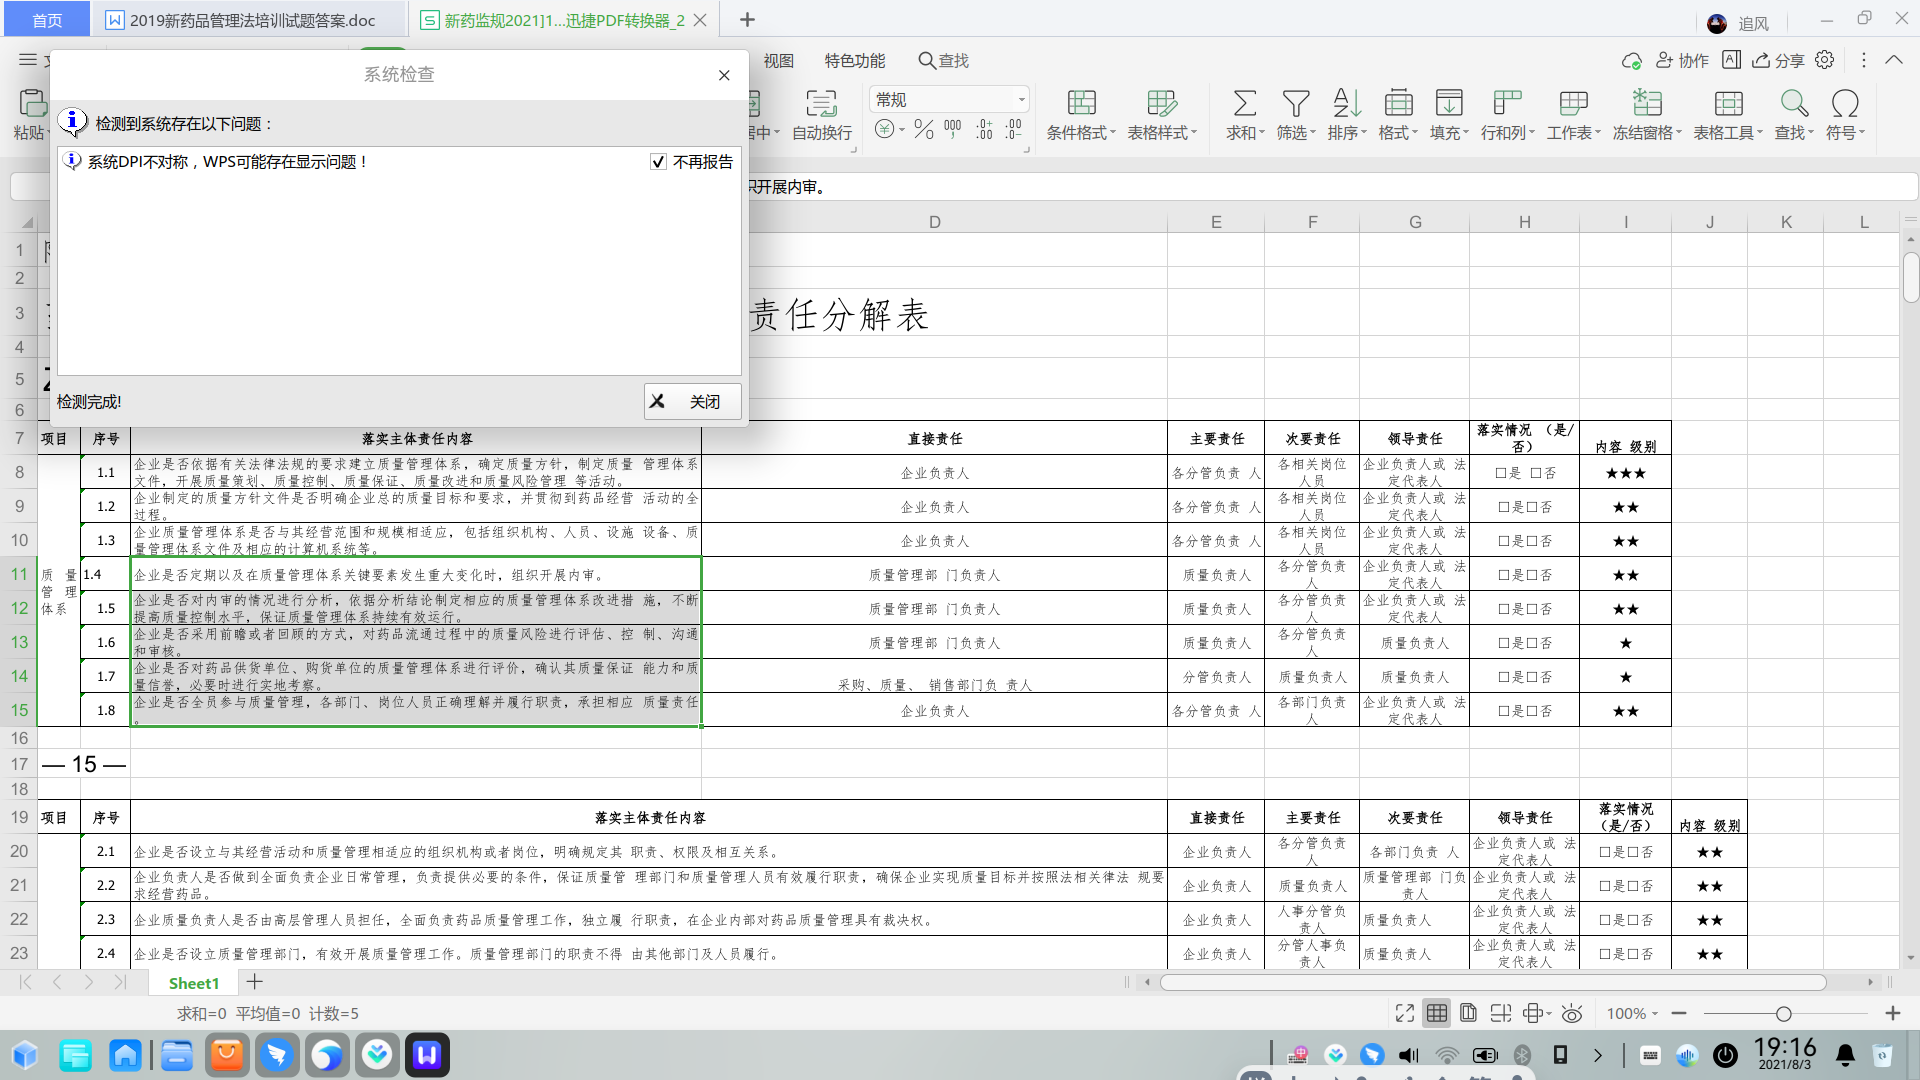Click the 求和 (sum) sigma icon
This screenshot has width=1920, height=1080.
click(x=1244, y=103)
